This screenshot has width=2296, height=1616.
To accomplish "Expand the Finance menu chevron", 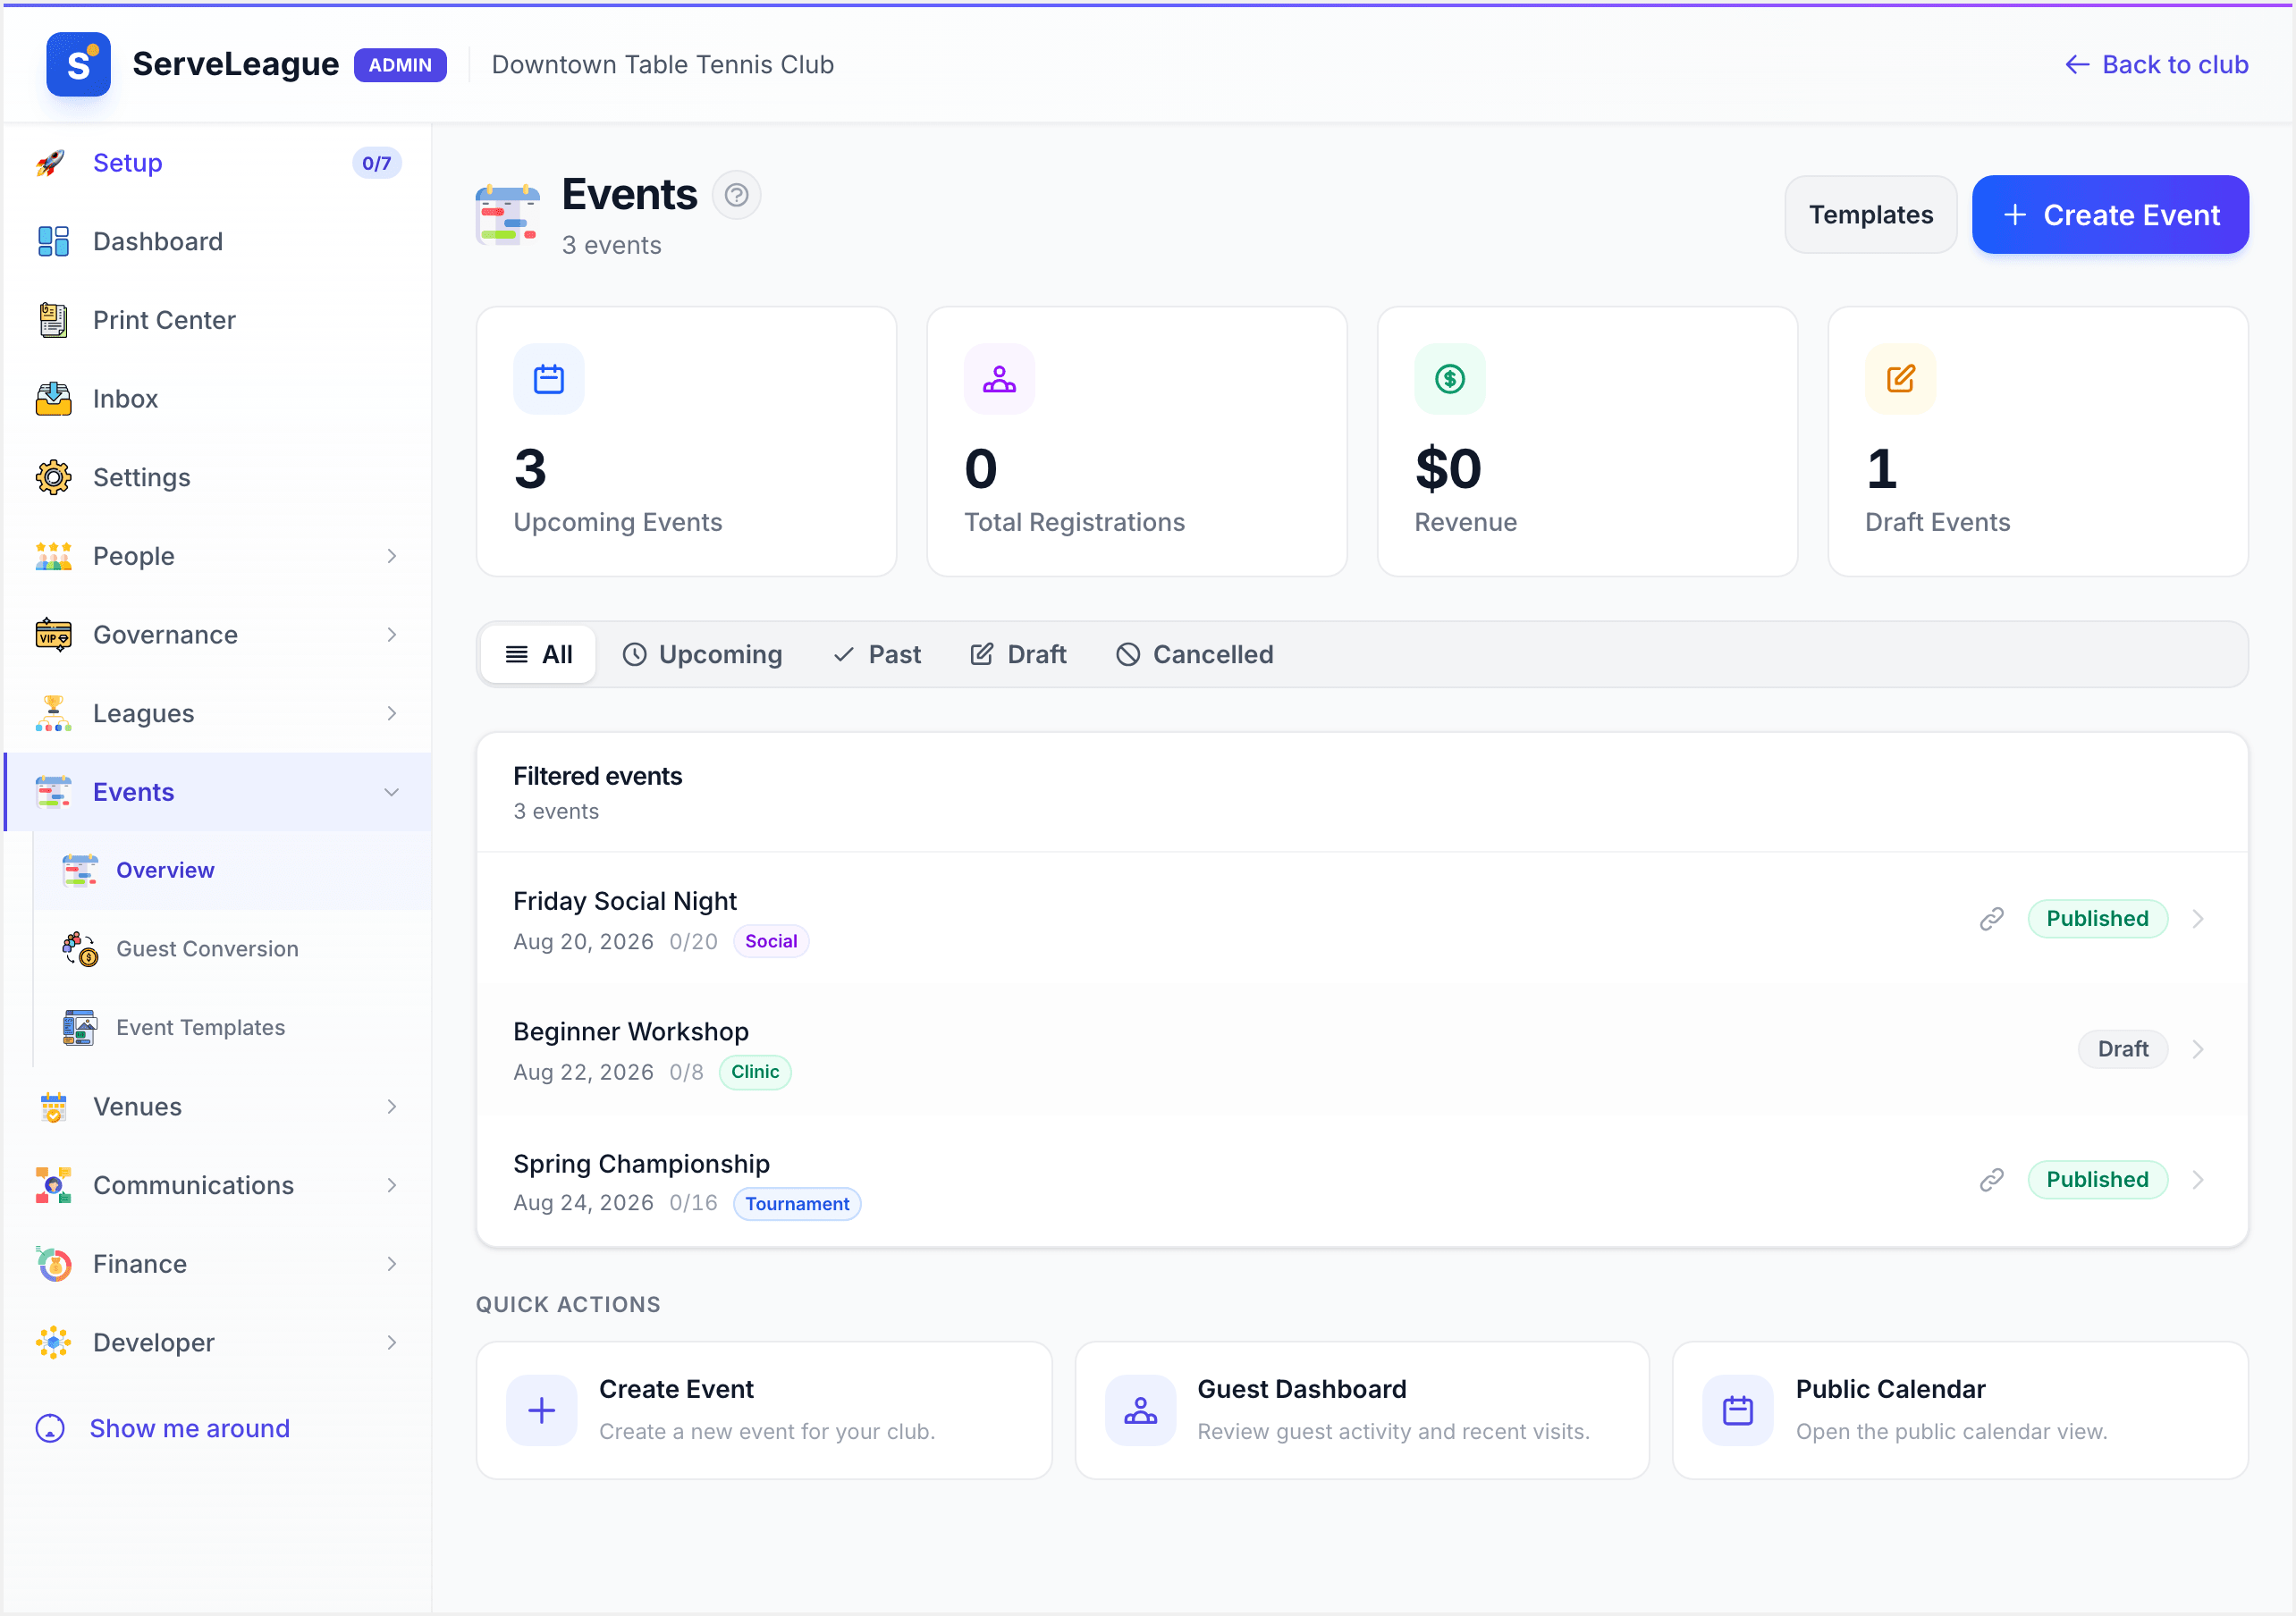I will pos(391,1264).
